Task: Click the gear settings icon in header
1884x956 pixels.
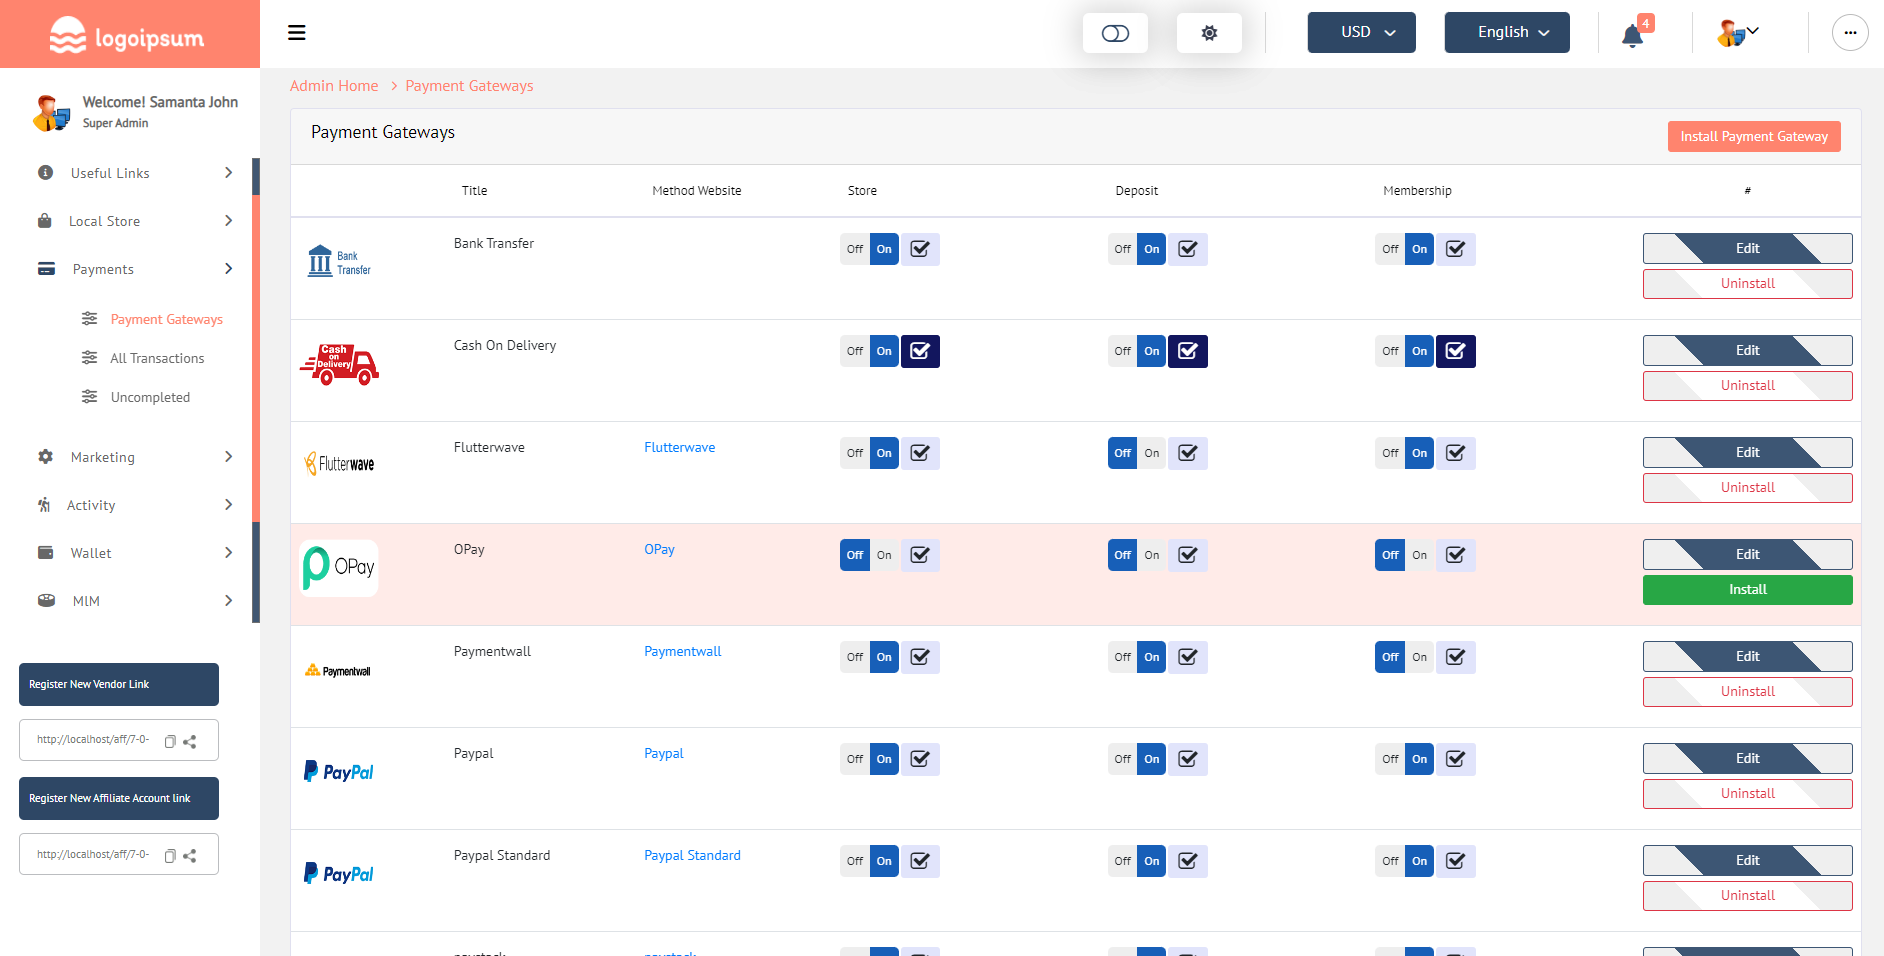Action: [1209, 33]
